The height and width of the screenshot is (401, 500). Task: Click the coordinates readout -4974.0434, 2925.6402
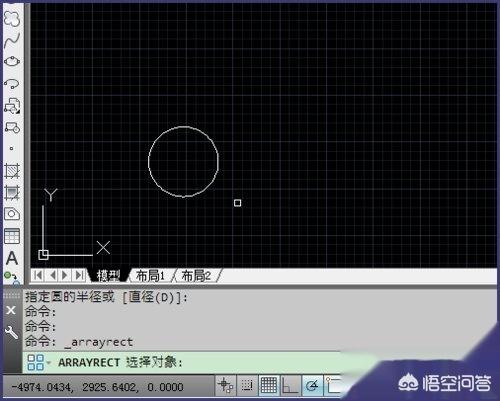click(97, 387)
